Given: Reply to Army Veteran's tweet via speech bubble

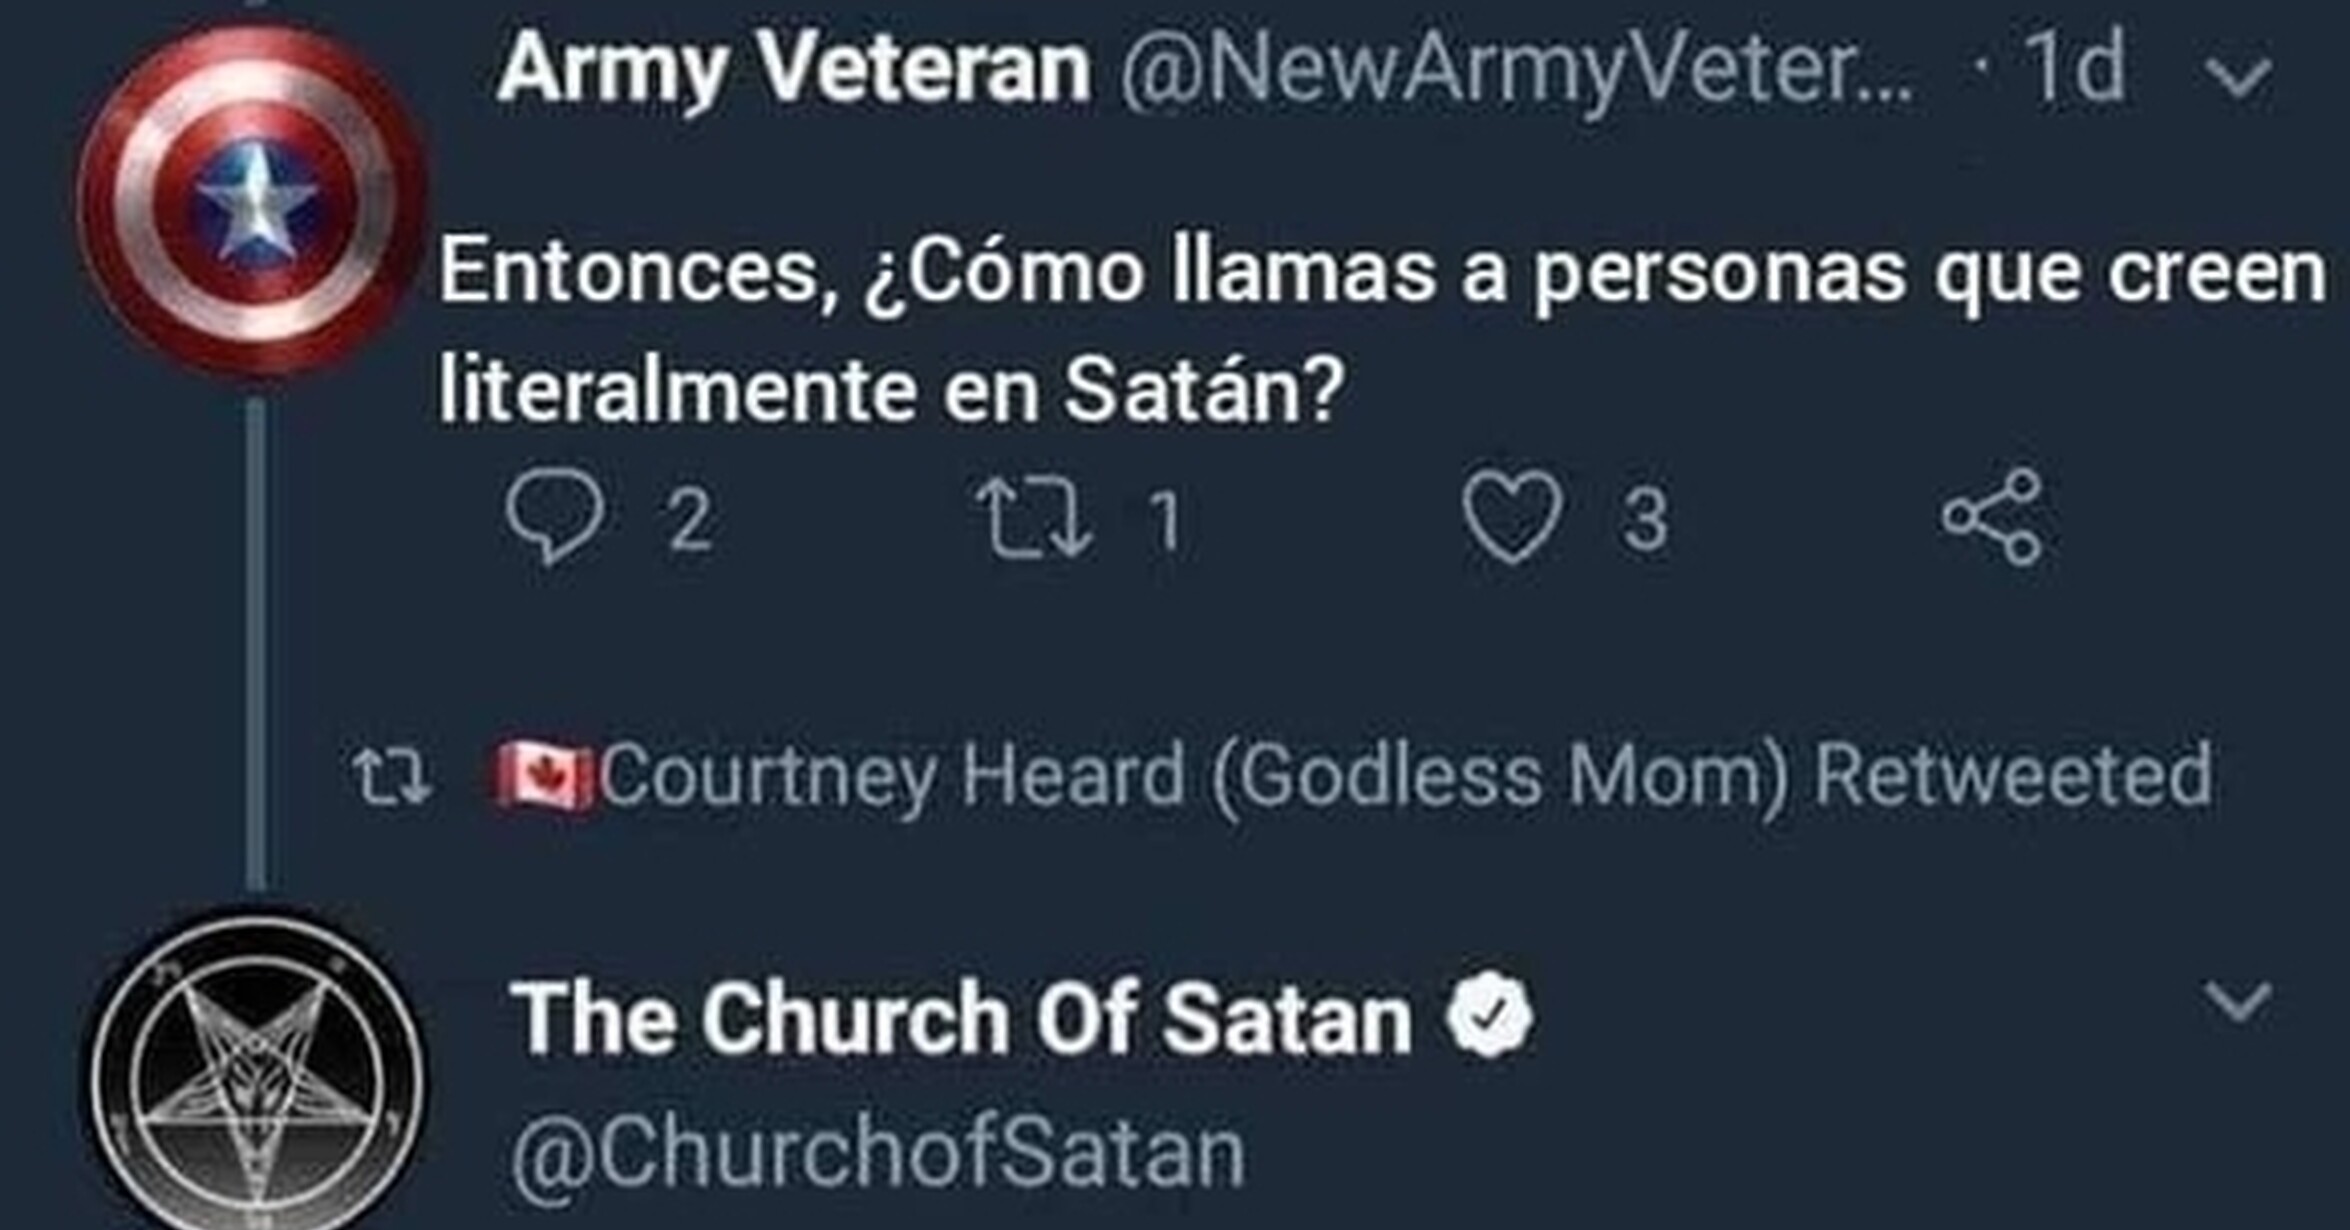Looking at the screenshot, I should (556, 517).
